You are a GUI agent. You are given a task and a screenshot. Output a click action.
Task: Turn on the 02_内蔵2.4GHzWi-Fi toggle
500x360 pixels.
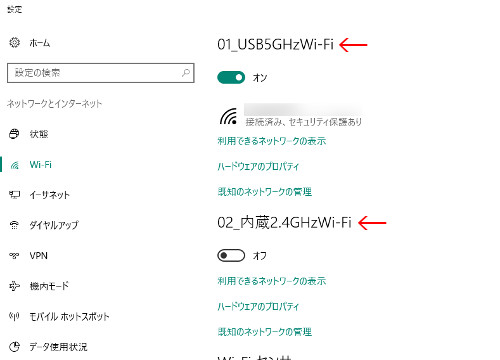coord(231,256)
